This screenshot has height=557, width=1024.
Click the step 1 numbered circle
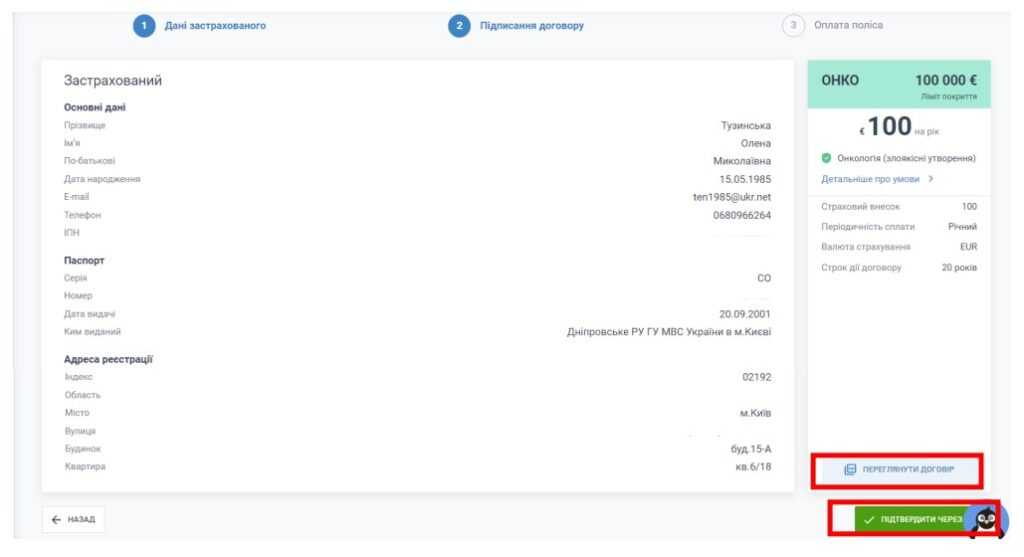(144, 26)
